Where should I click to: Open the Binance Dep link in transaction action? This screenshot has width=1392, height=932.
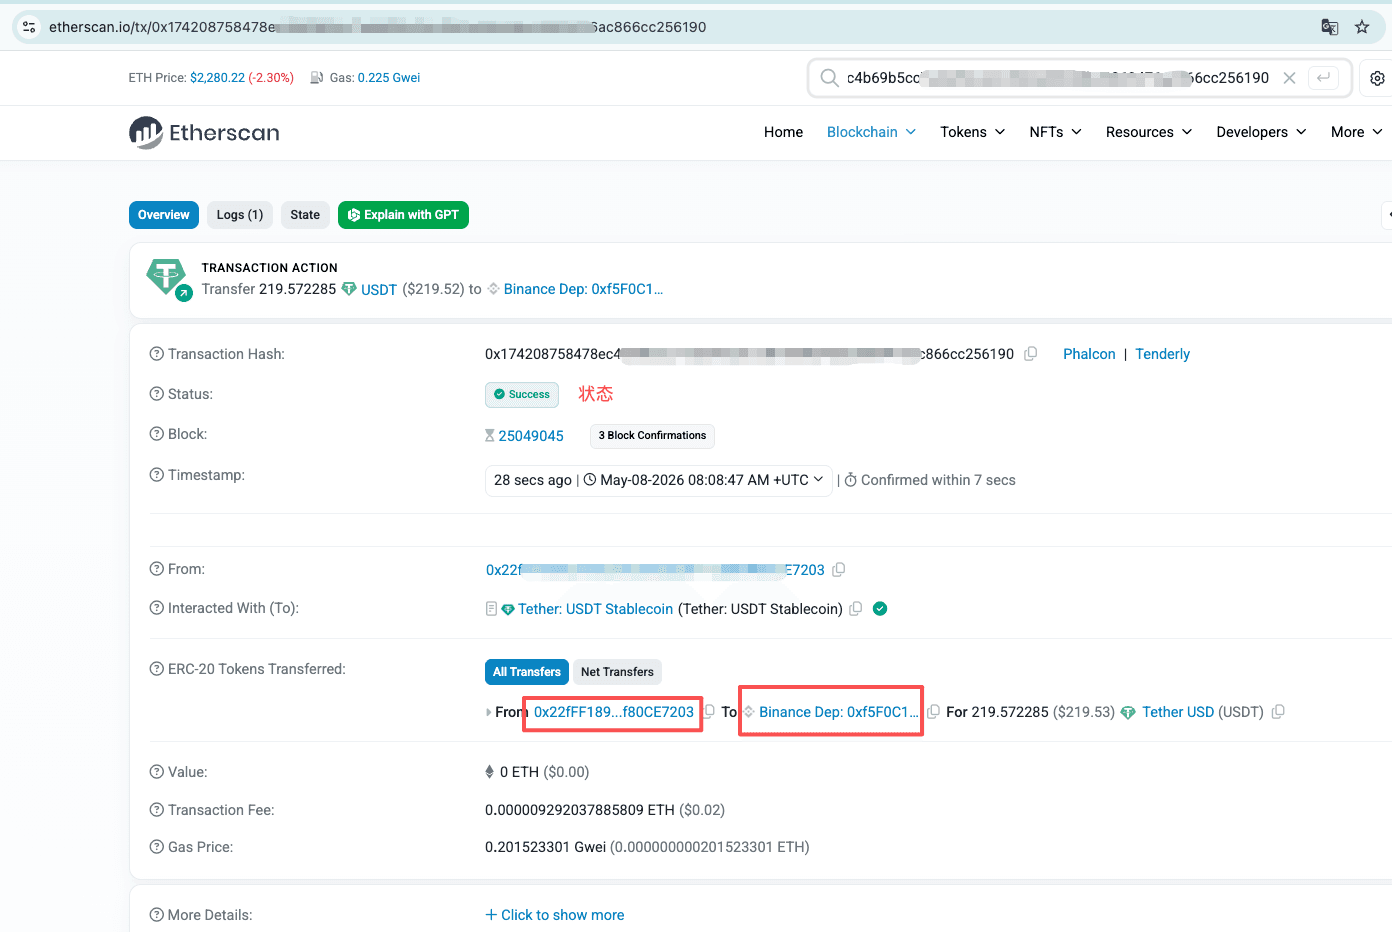pos(583,289)
